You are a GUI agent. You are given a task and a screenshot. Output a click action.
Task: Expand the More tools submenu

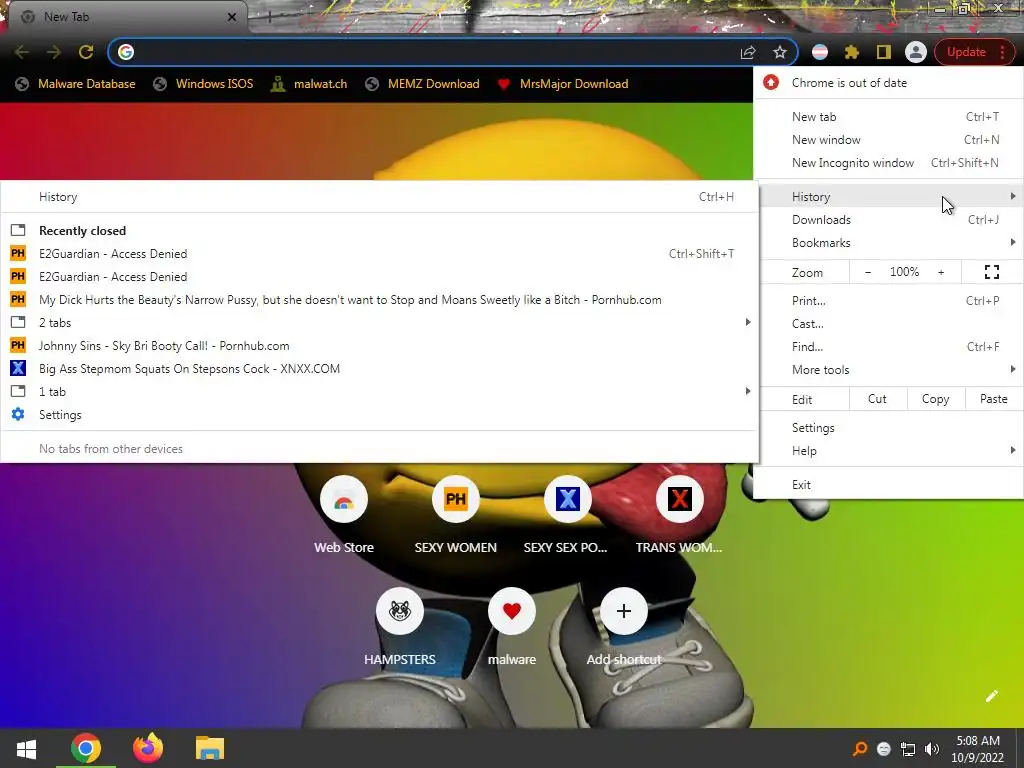click(888, 370)
